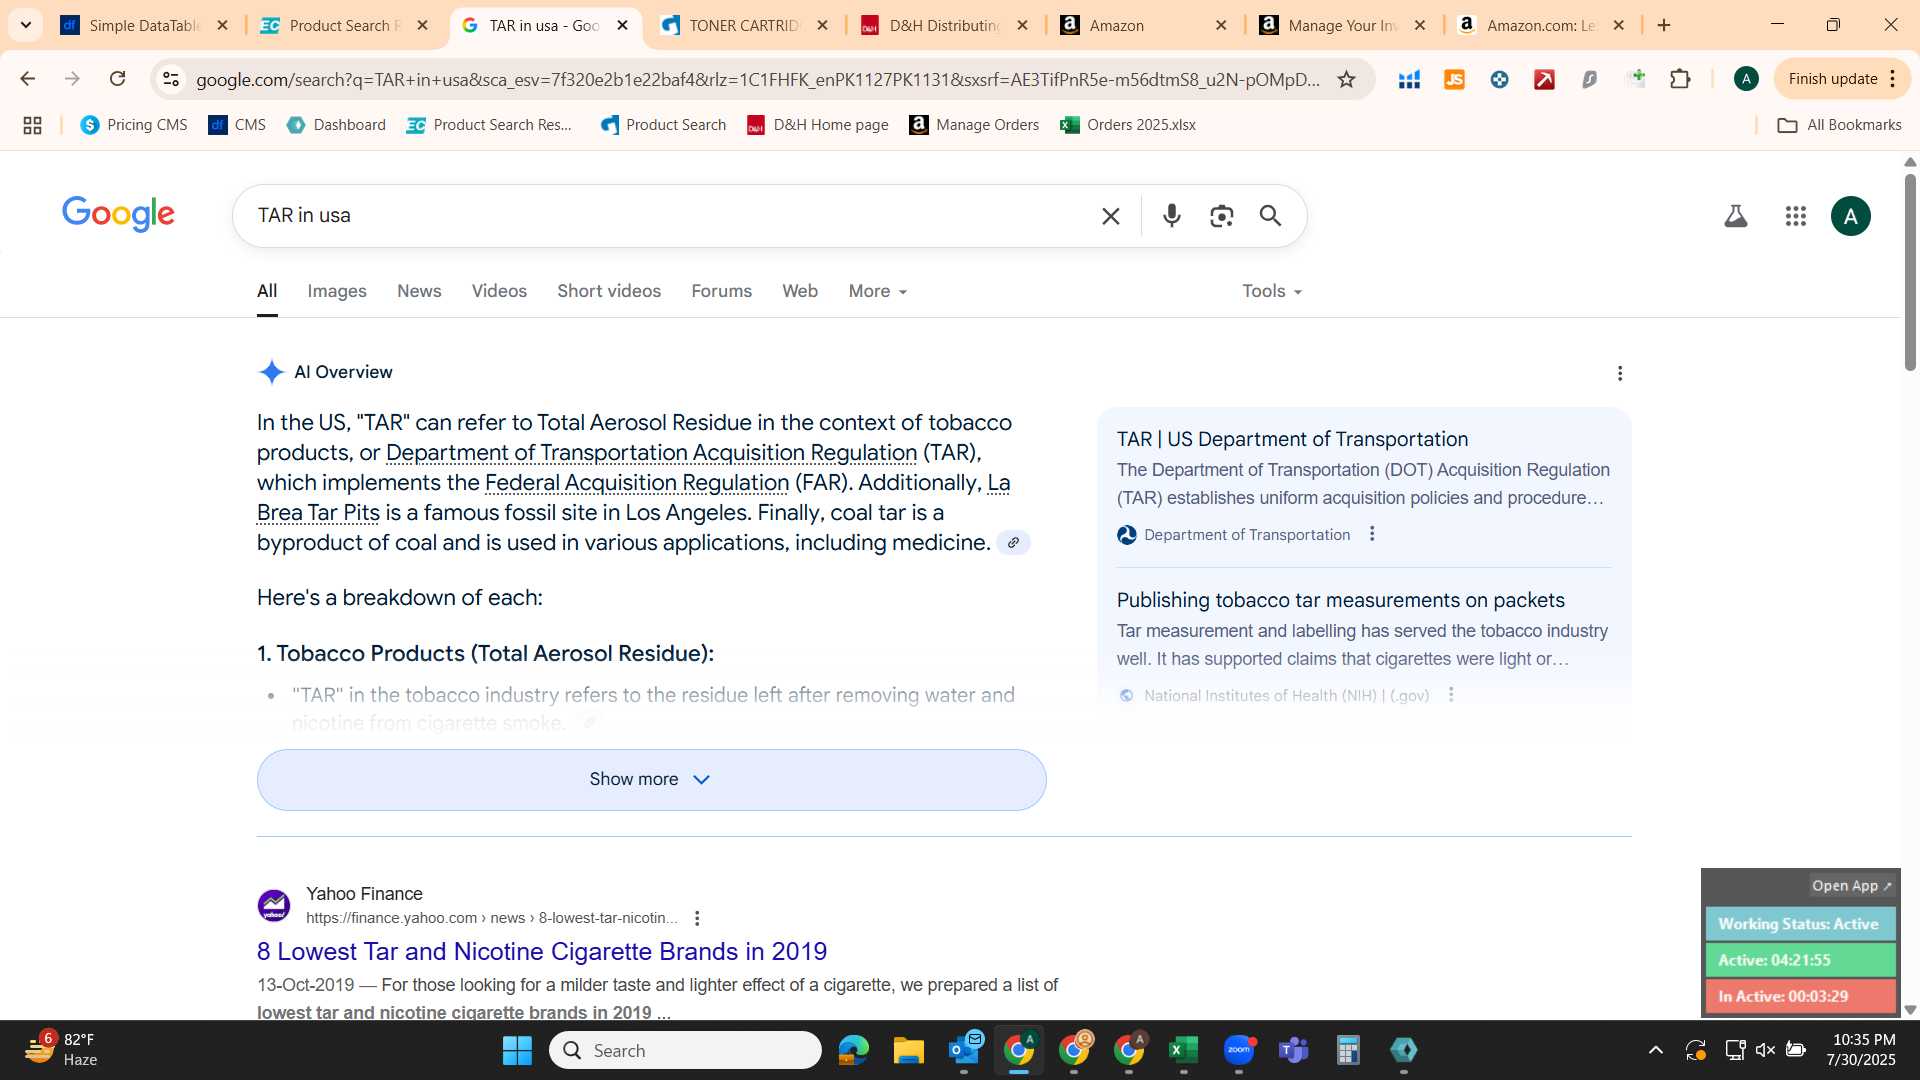Viewport: 1920px width, 1080px height.
Task: View site information icon in address bar
Action: [171, 79]
